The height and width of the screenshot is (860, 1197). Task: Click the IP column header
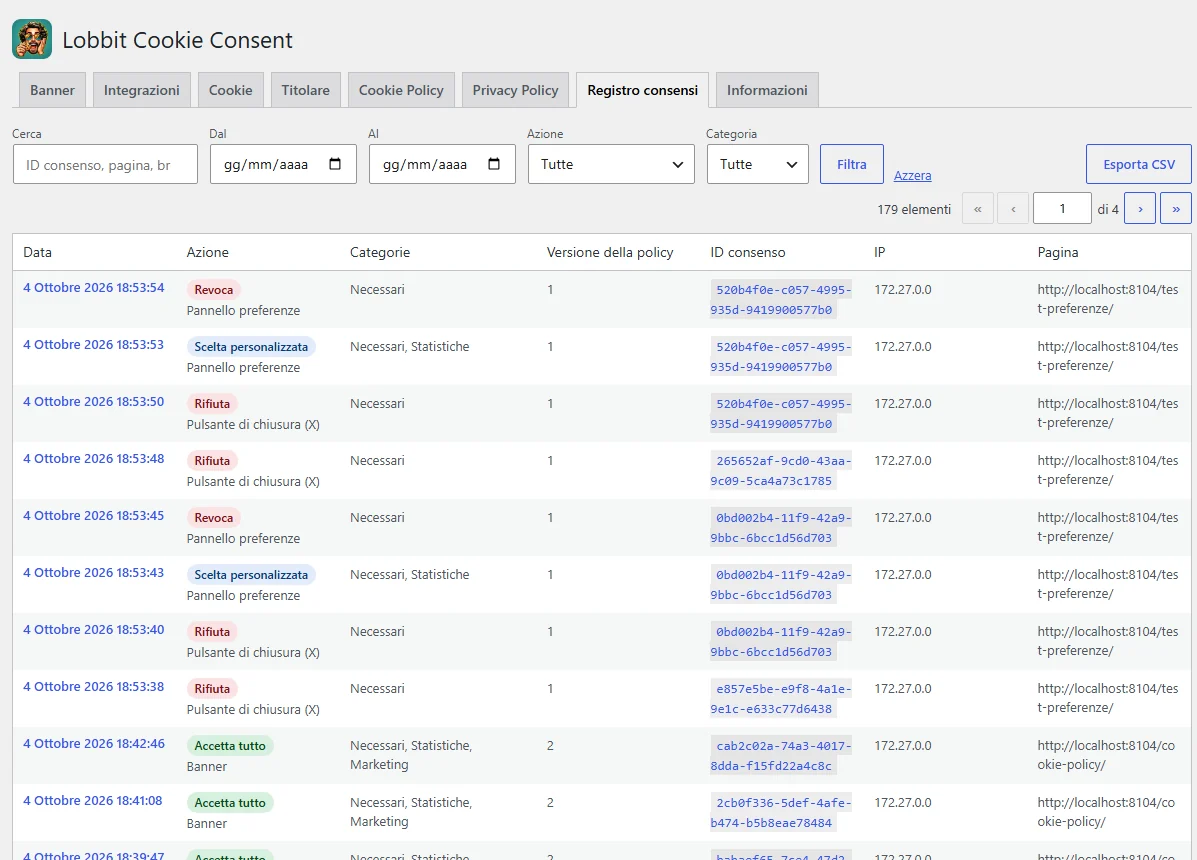[879, 253]
